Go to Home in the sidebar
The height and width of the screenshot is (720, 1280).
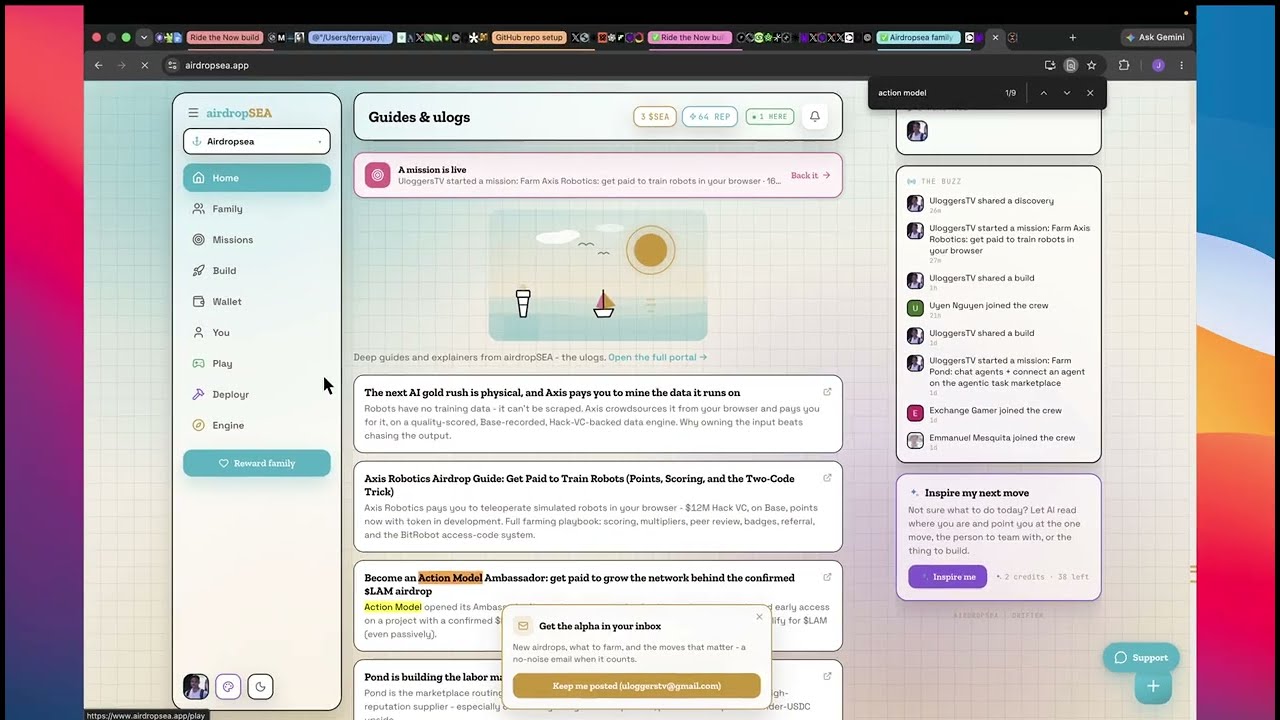pyautogui.click(x=257, y=178)
